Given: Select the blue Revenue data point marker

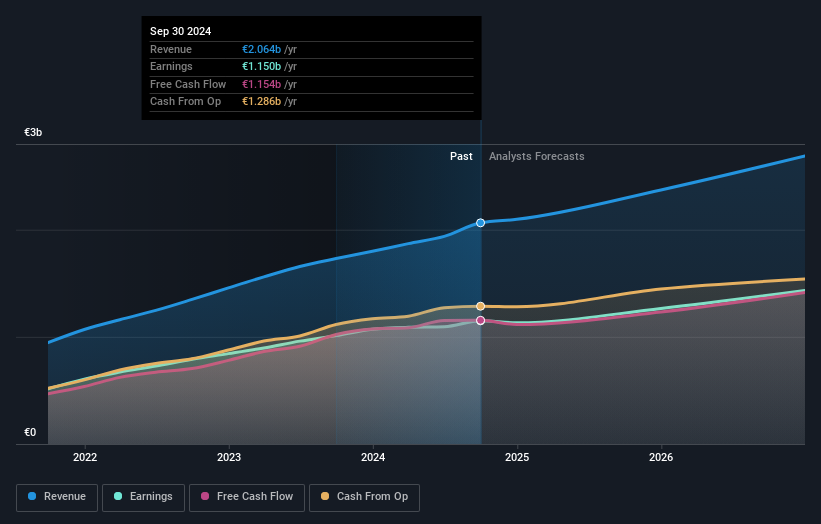Looking at the screenshot, I should (x=480, y=223).
